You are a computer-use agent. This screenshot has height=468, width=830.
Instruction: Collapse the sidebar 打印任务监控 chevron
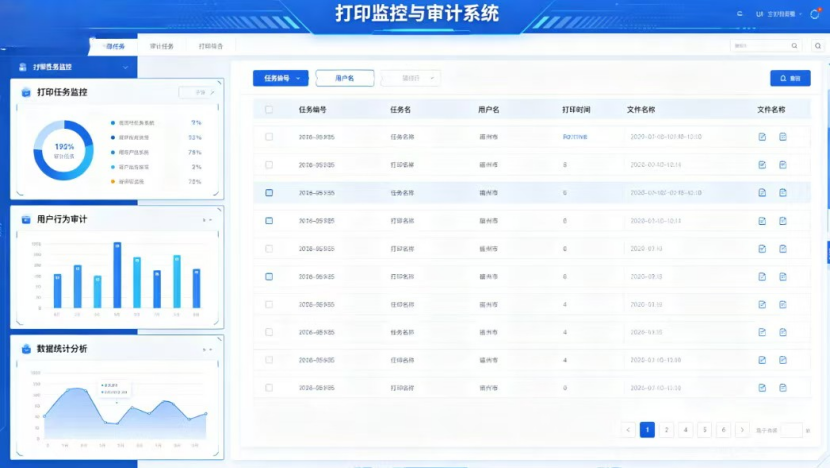125,67
